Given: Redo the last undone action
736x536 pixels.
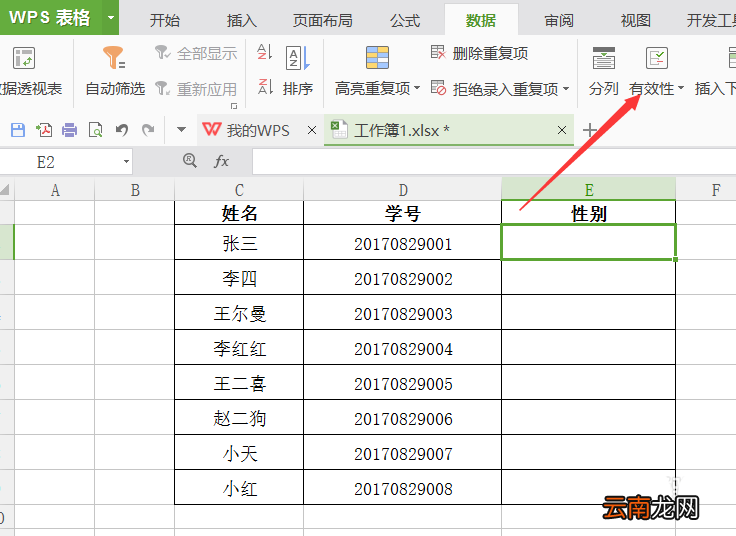Looking at the screenshot, I should click(x=148, y=130).
